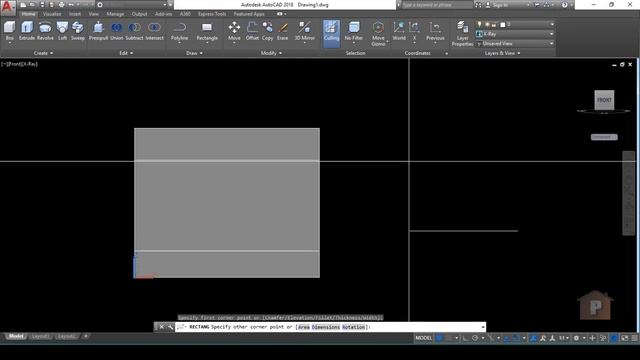The width and height of the screenshot is (640, 360).
Task: Open the AutoCAD application menu logo
Action: [8, 7]
